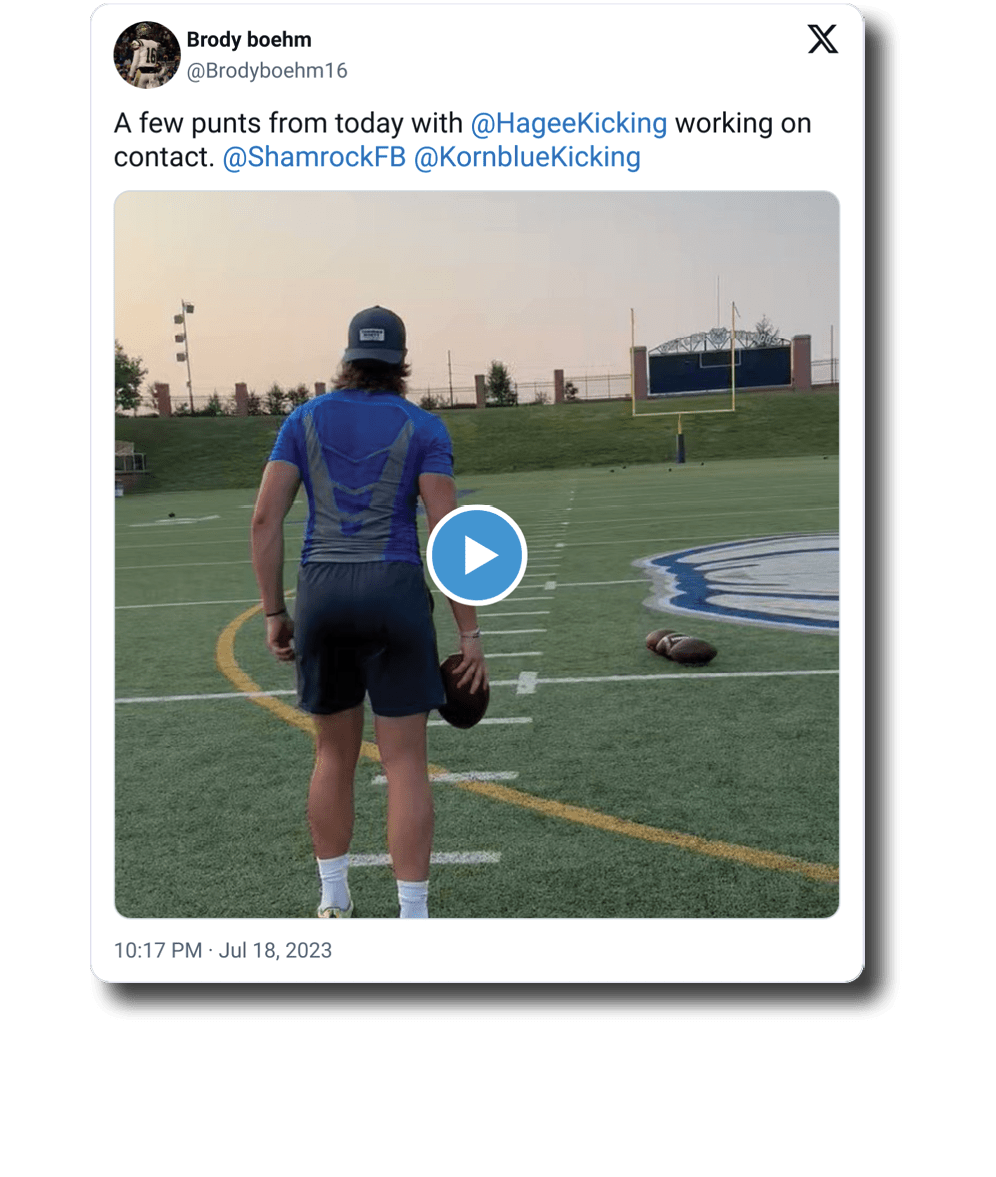The image size is (996, 1177).
Task: Click the X logo on the post
Action: (822, 40)
